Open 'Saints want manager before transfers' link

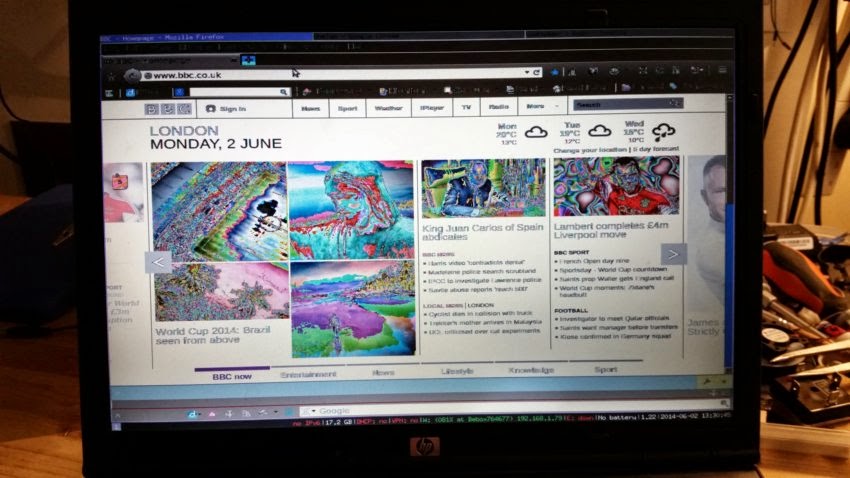pyautogui.click(x=619, y=327)
